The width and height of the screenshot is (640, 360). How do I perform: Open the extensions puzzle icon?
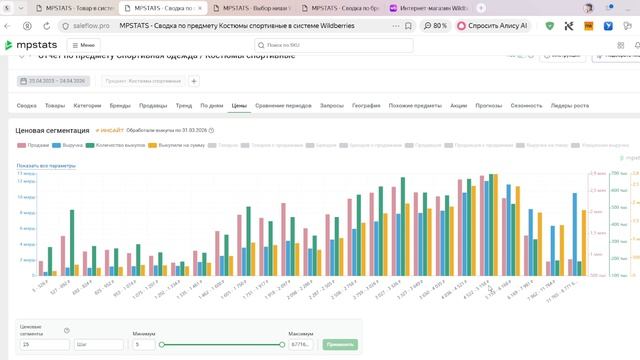(627, 26)
